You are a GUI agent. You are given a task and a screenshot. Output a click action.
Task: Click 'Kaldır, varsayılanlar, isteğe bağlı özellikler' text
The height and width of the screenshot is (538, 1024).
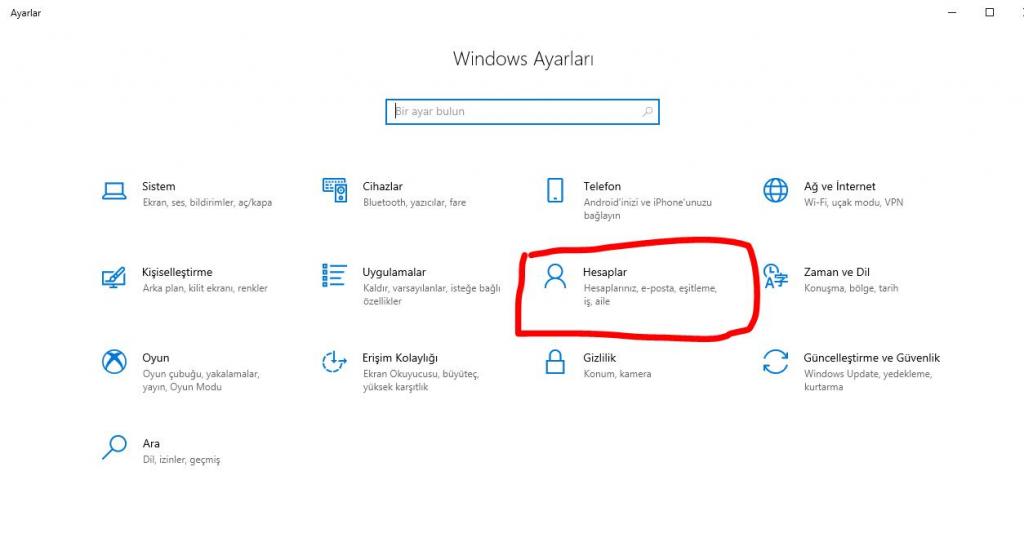click(x=432, y=294)
